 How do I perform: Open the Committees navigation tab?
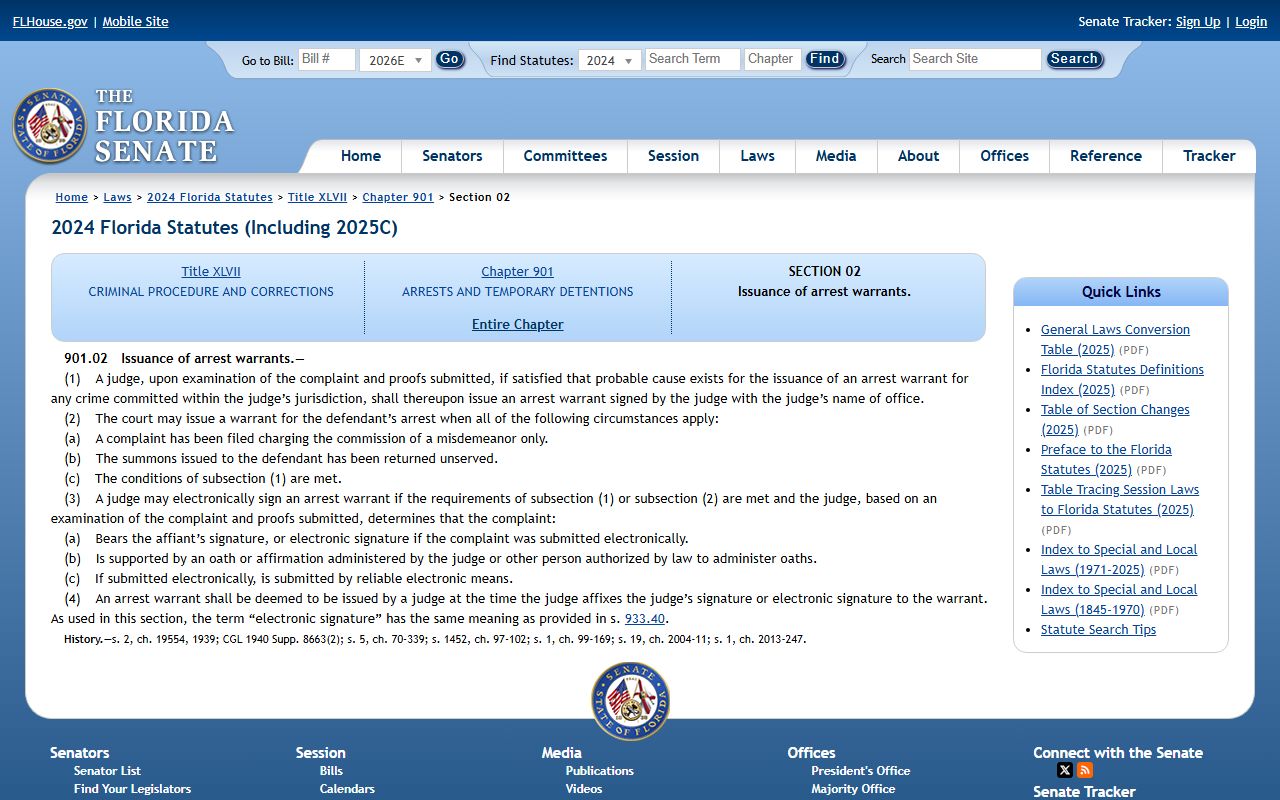pos(565,156)
